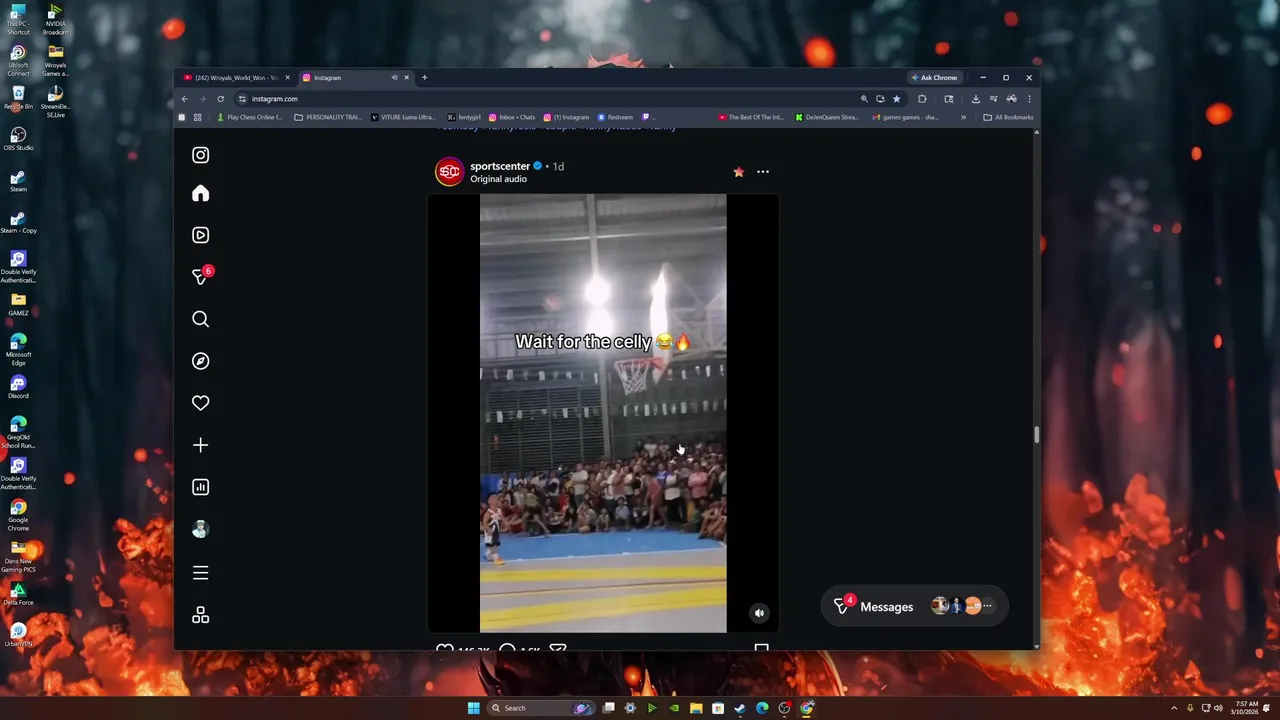Mute the Instagram tab audio indicator
The width and height of the screenshot is (1280, 720).
click(394, 77)
